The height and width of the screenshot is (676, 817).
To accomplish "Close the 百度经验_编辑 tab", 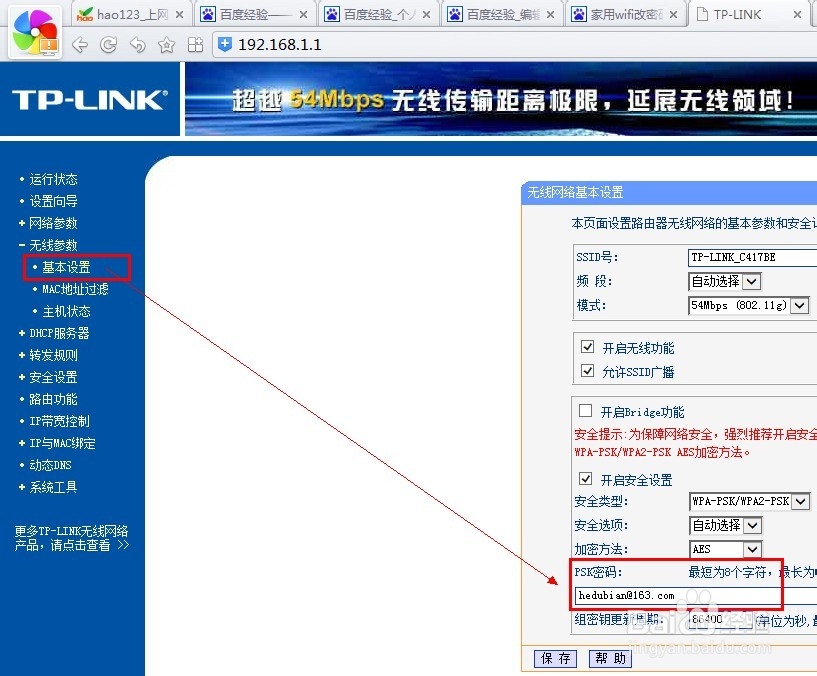I will 550,15.
